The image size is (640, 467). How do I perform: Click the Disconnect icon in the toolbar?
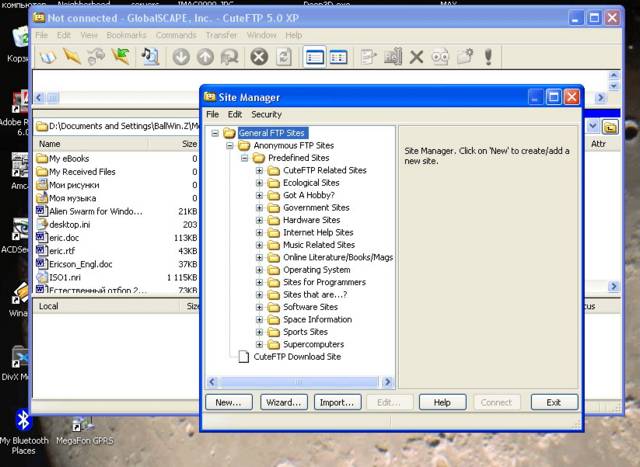[96, 57]
